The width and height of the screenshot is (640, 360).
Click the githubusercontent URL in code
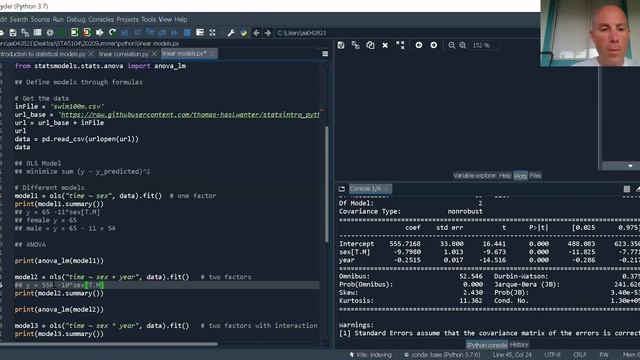pyautogui.click(x=189, y=115)
